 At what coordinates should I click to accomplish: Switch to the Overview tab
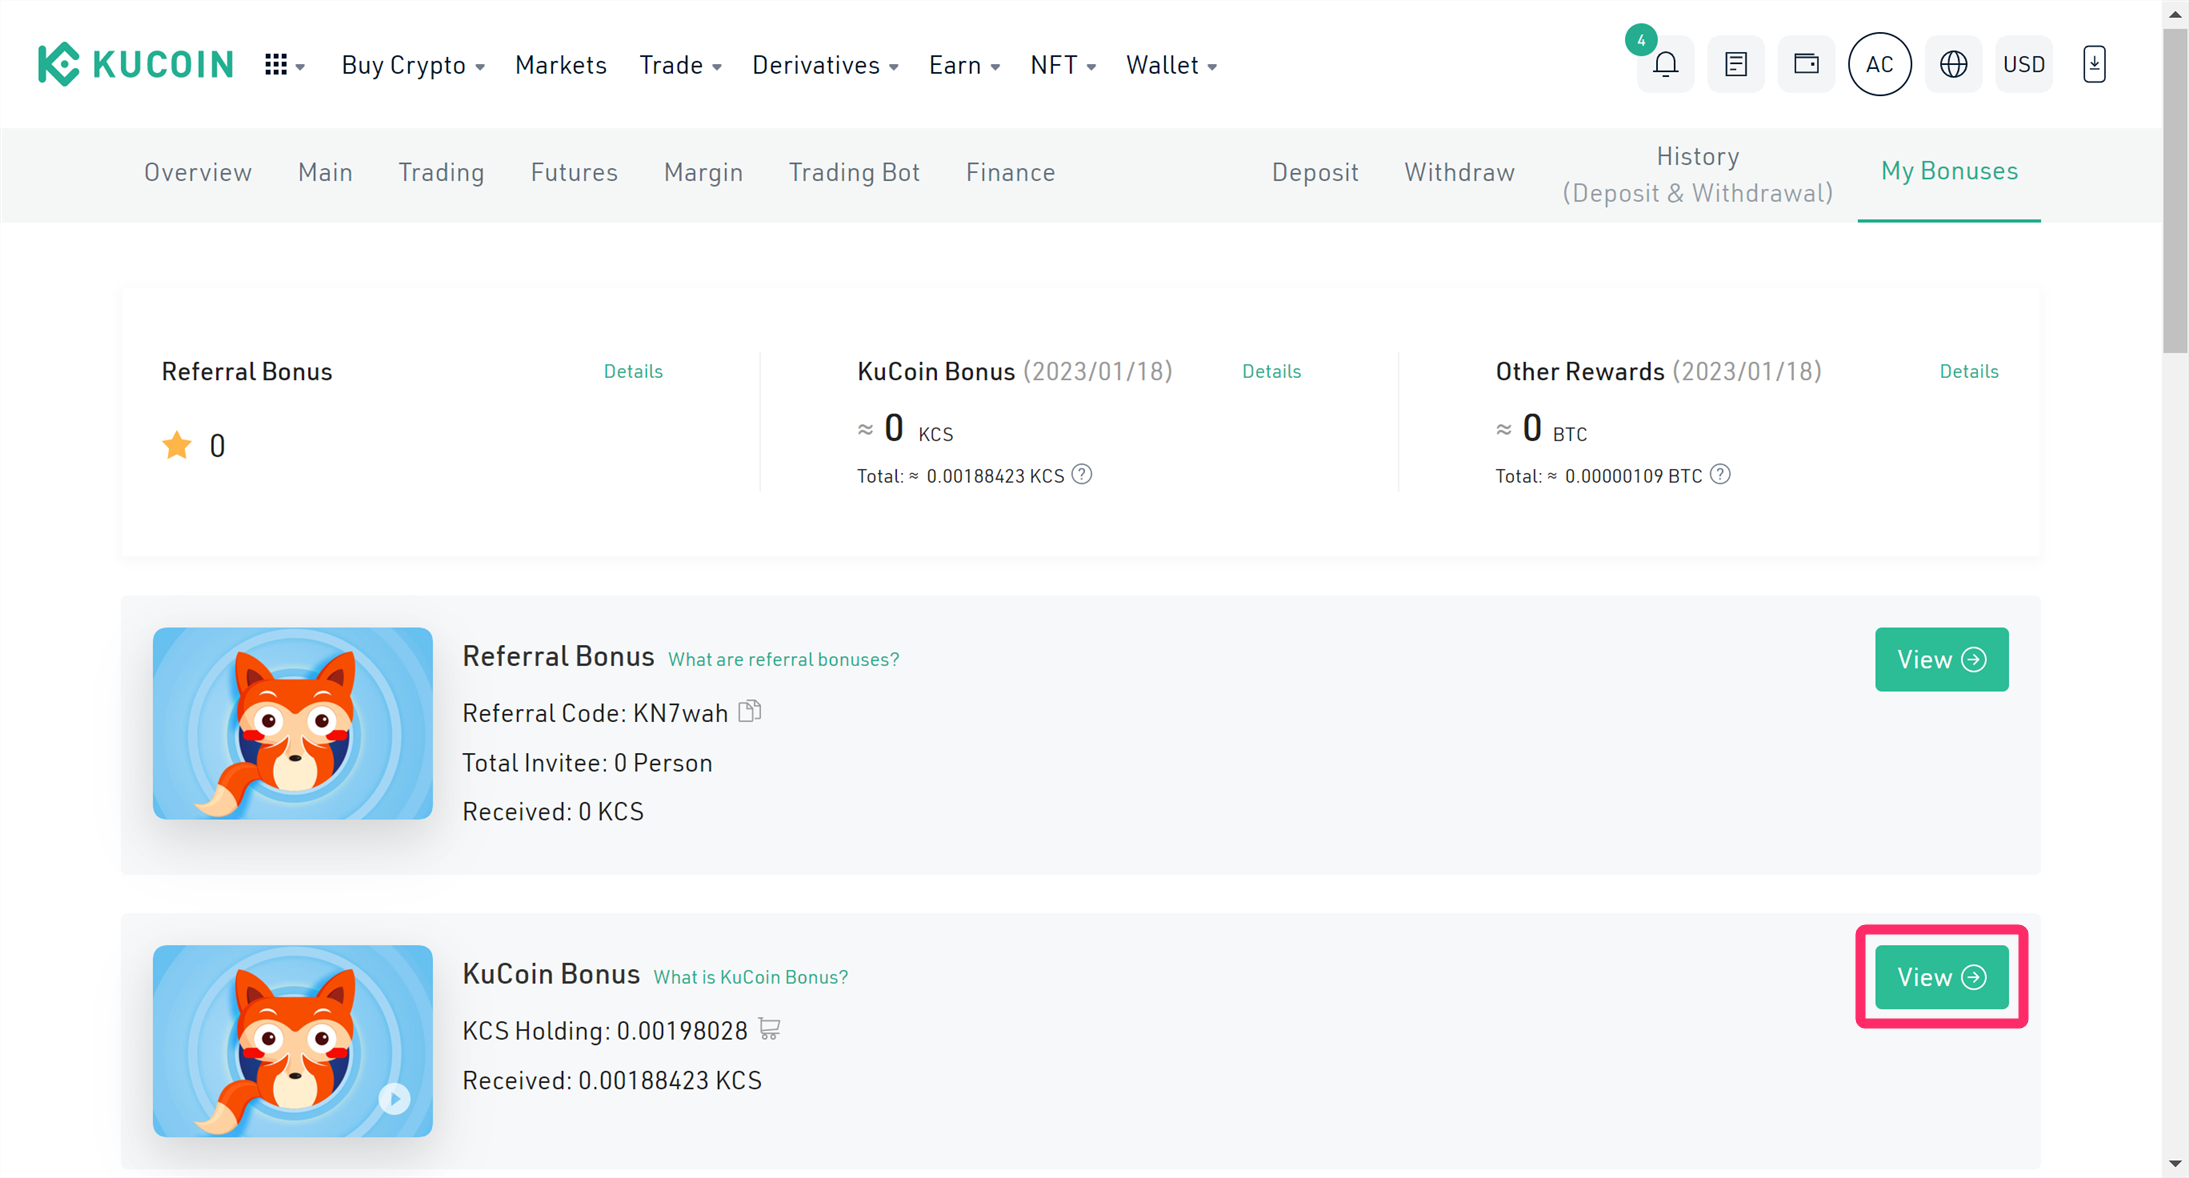tap(198, 172)
